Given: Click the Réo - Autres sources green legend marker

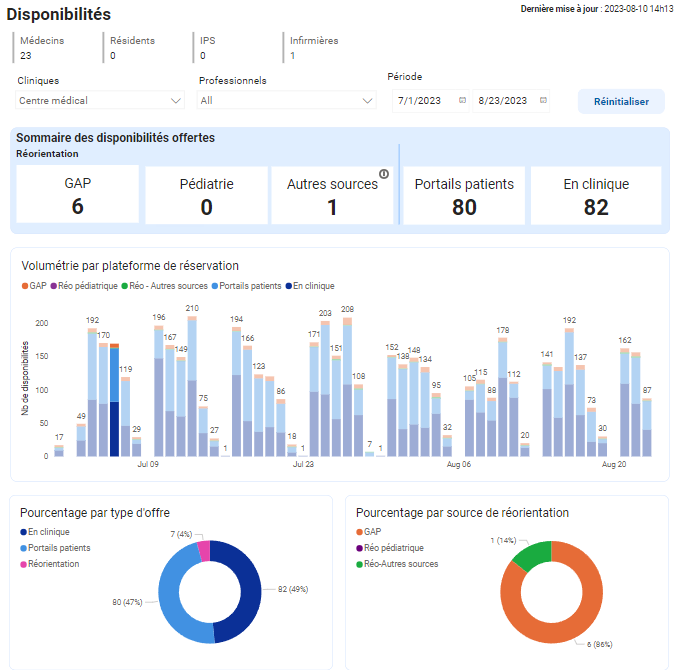Looking at the screenshot, I should [x=125, y=286].
